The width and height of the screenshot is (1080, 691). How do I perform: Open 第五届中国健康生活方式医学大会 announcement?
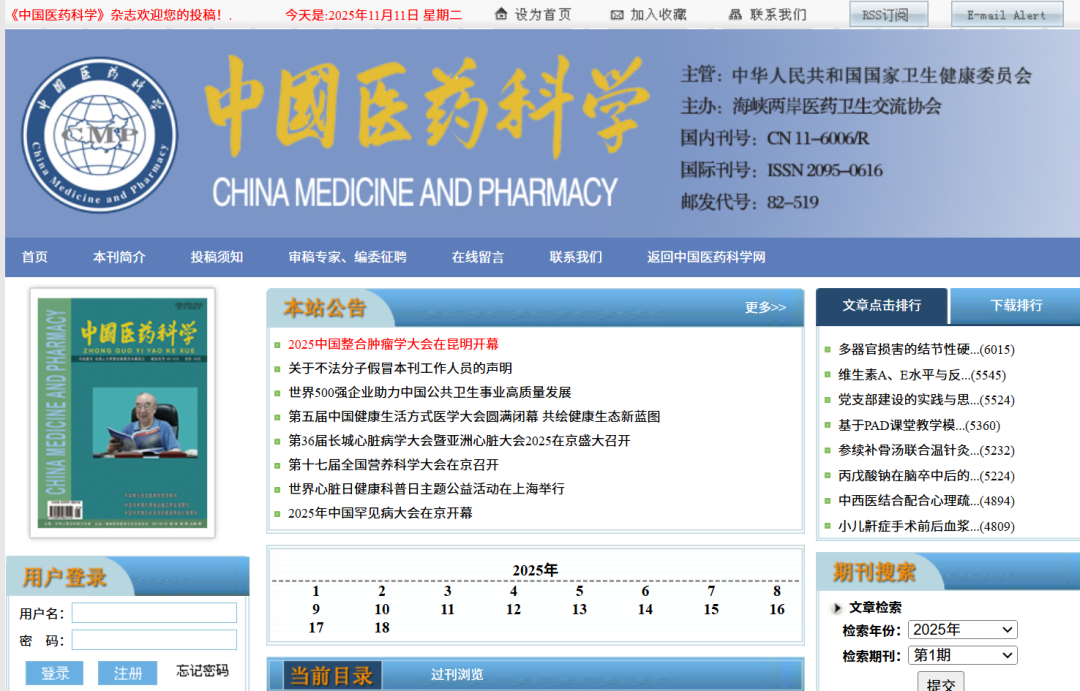pyautogui.click(x=474, y=417)
